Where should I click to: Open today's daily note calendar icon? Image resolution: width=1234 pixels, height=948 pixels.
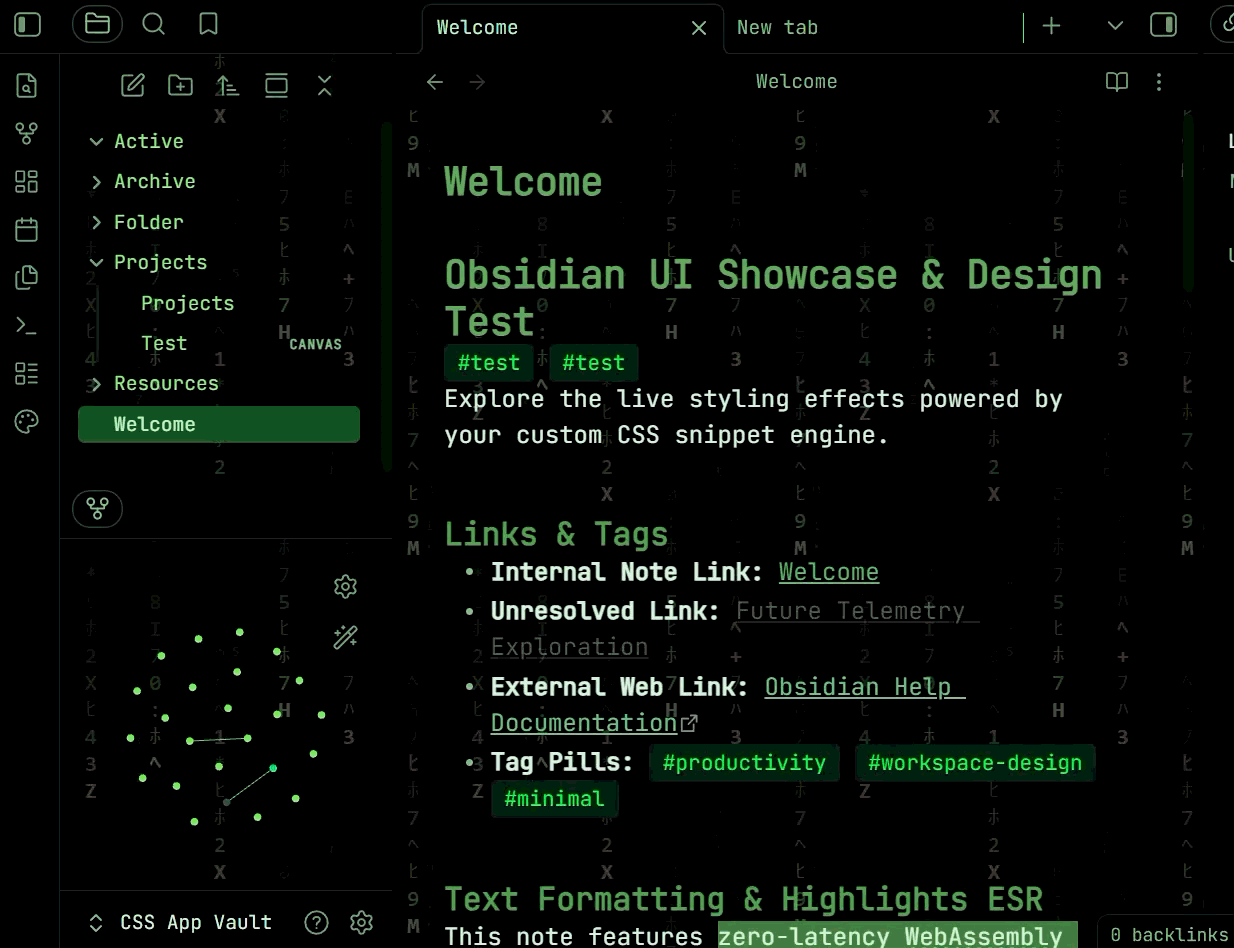click(x=27, y=229)
